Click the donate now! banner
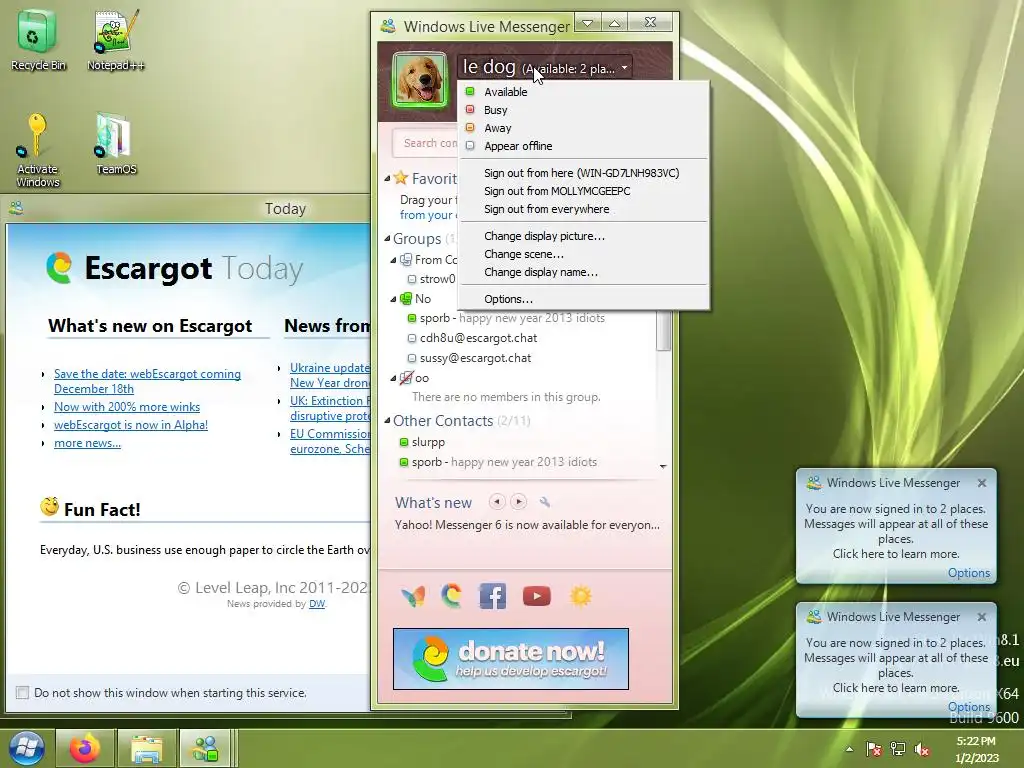 511,659
